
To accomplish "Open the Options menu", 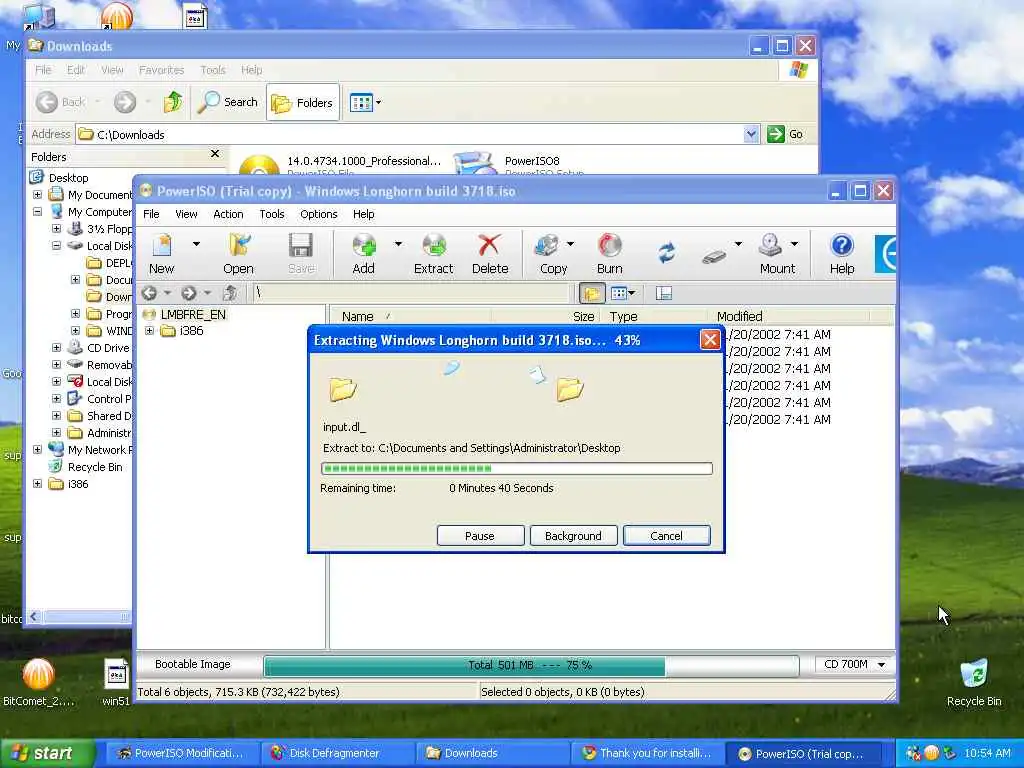I will pyautogui.click(x=319, y=214).
